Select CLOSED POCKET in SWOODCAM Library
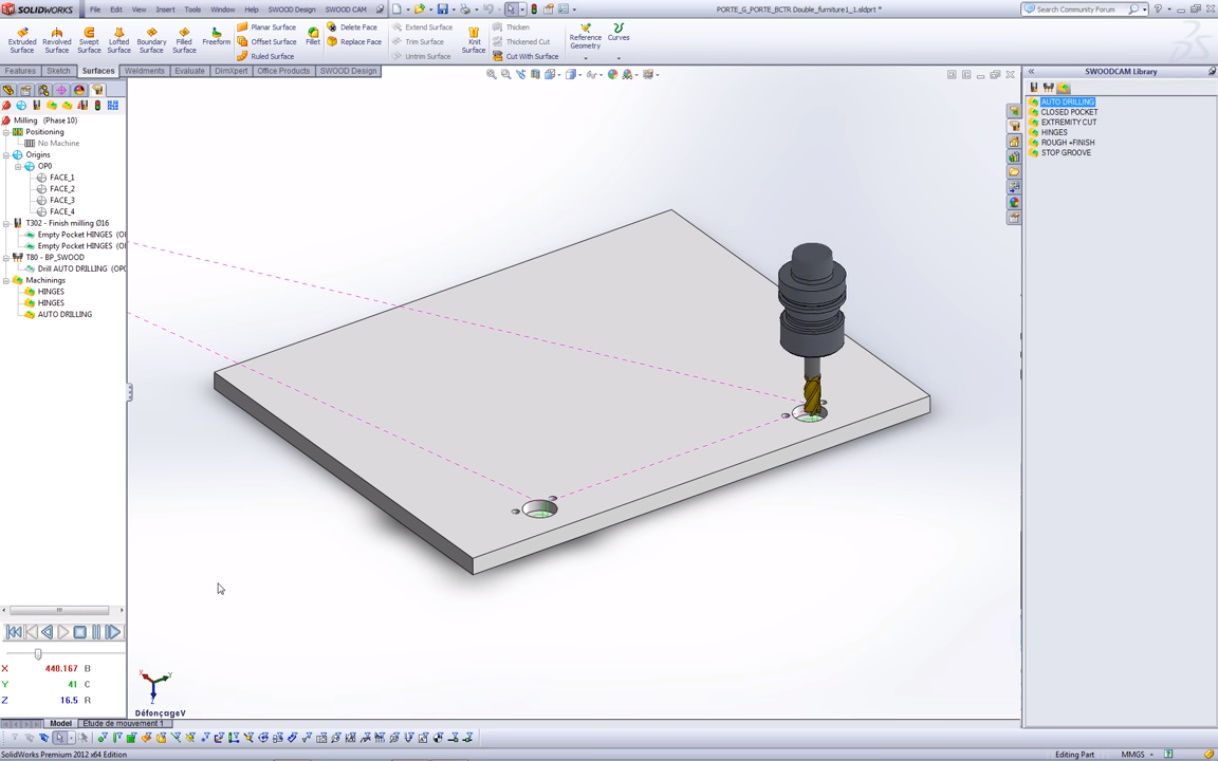The image size is (1218, 761). [1068, 112]
